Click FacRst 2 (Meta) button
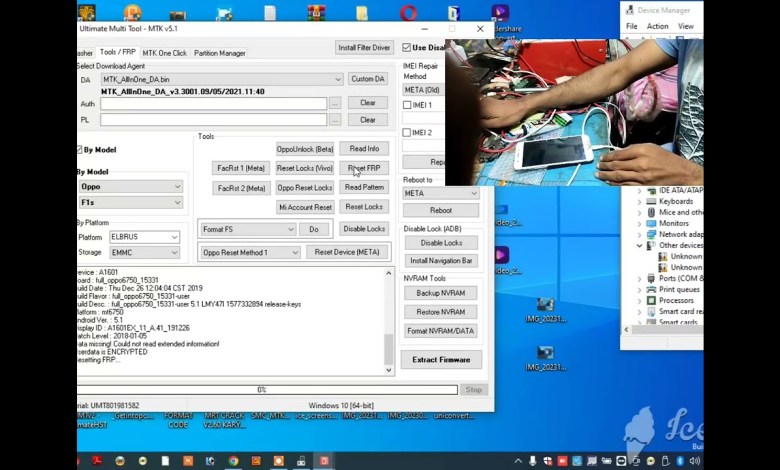The width and height of the screenshot is (780, 470). tap(241, 188)
